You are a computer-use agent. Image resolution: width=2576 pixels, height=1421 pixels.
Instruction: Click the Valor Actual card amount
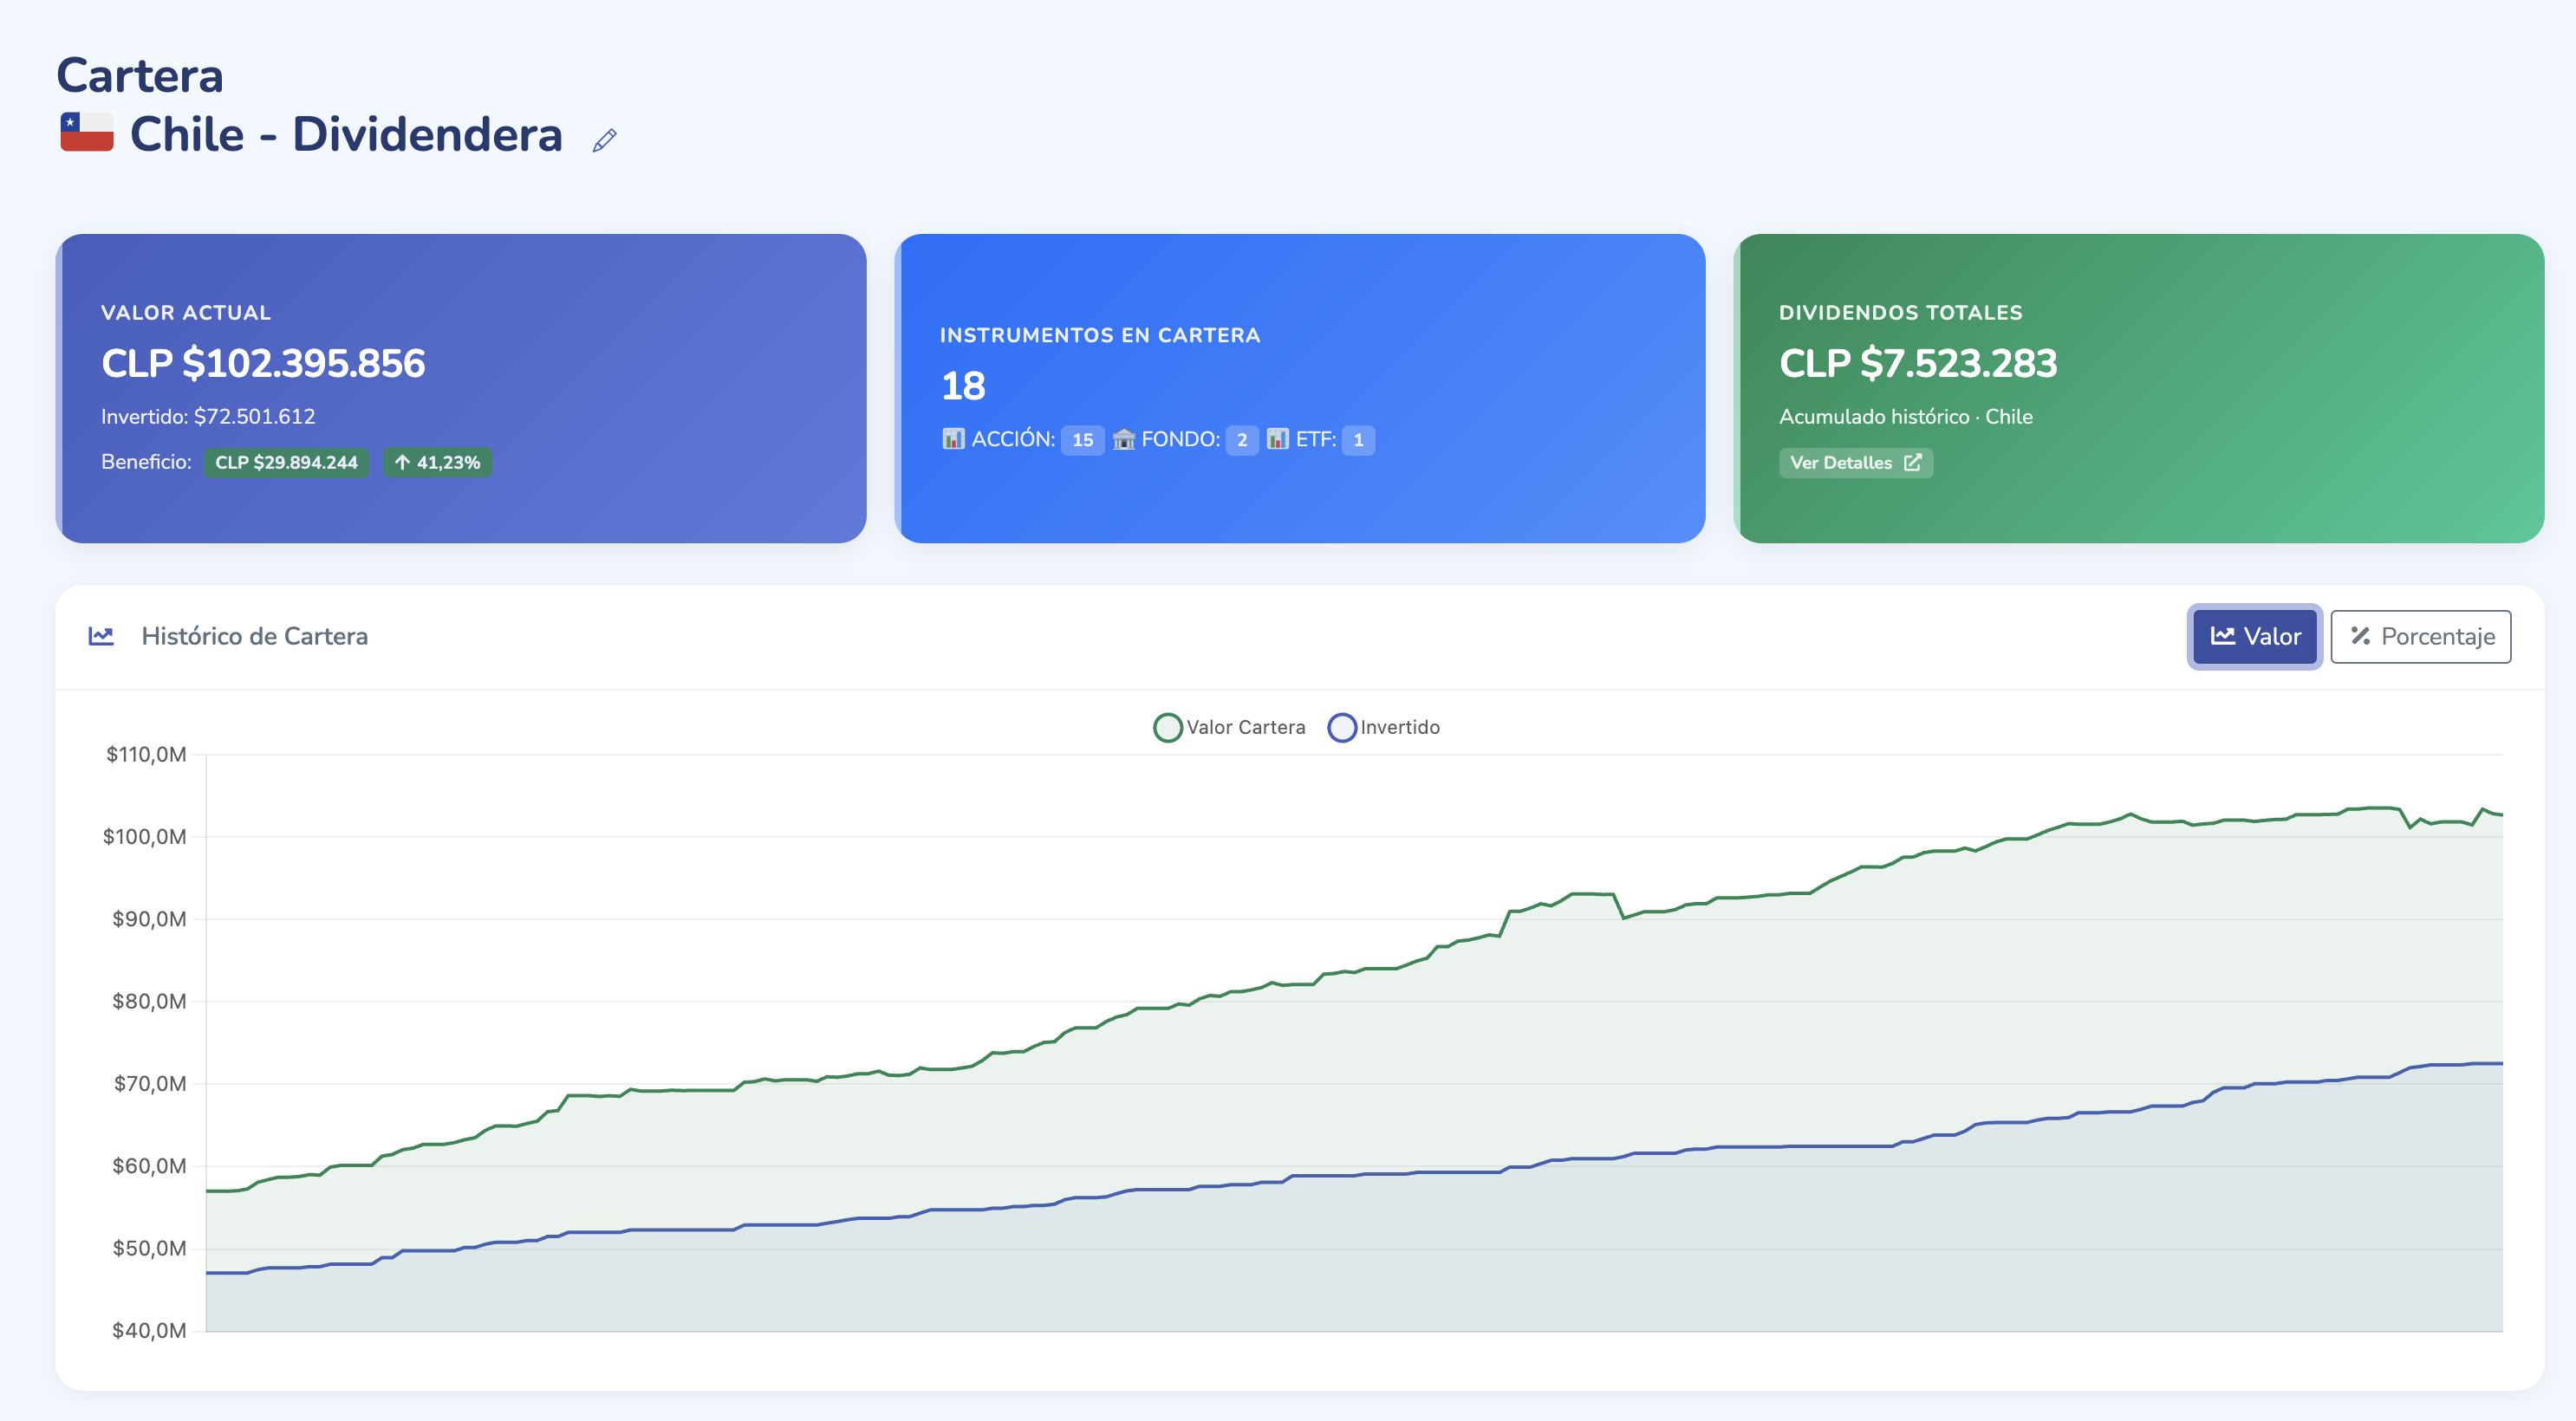263,363
